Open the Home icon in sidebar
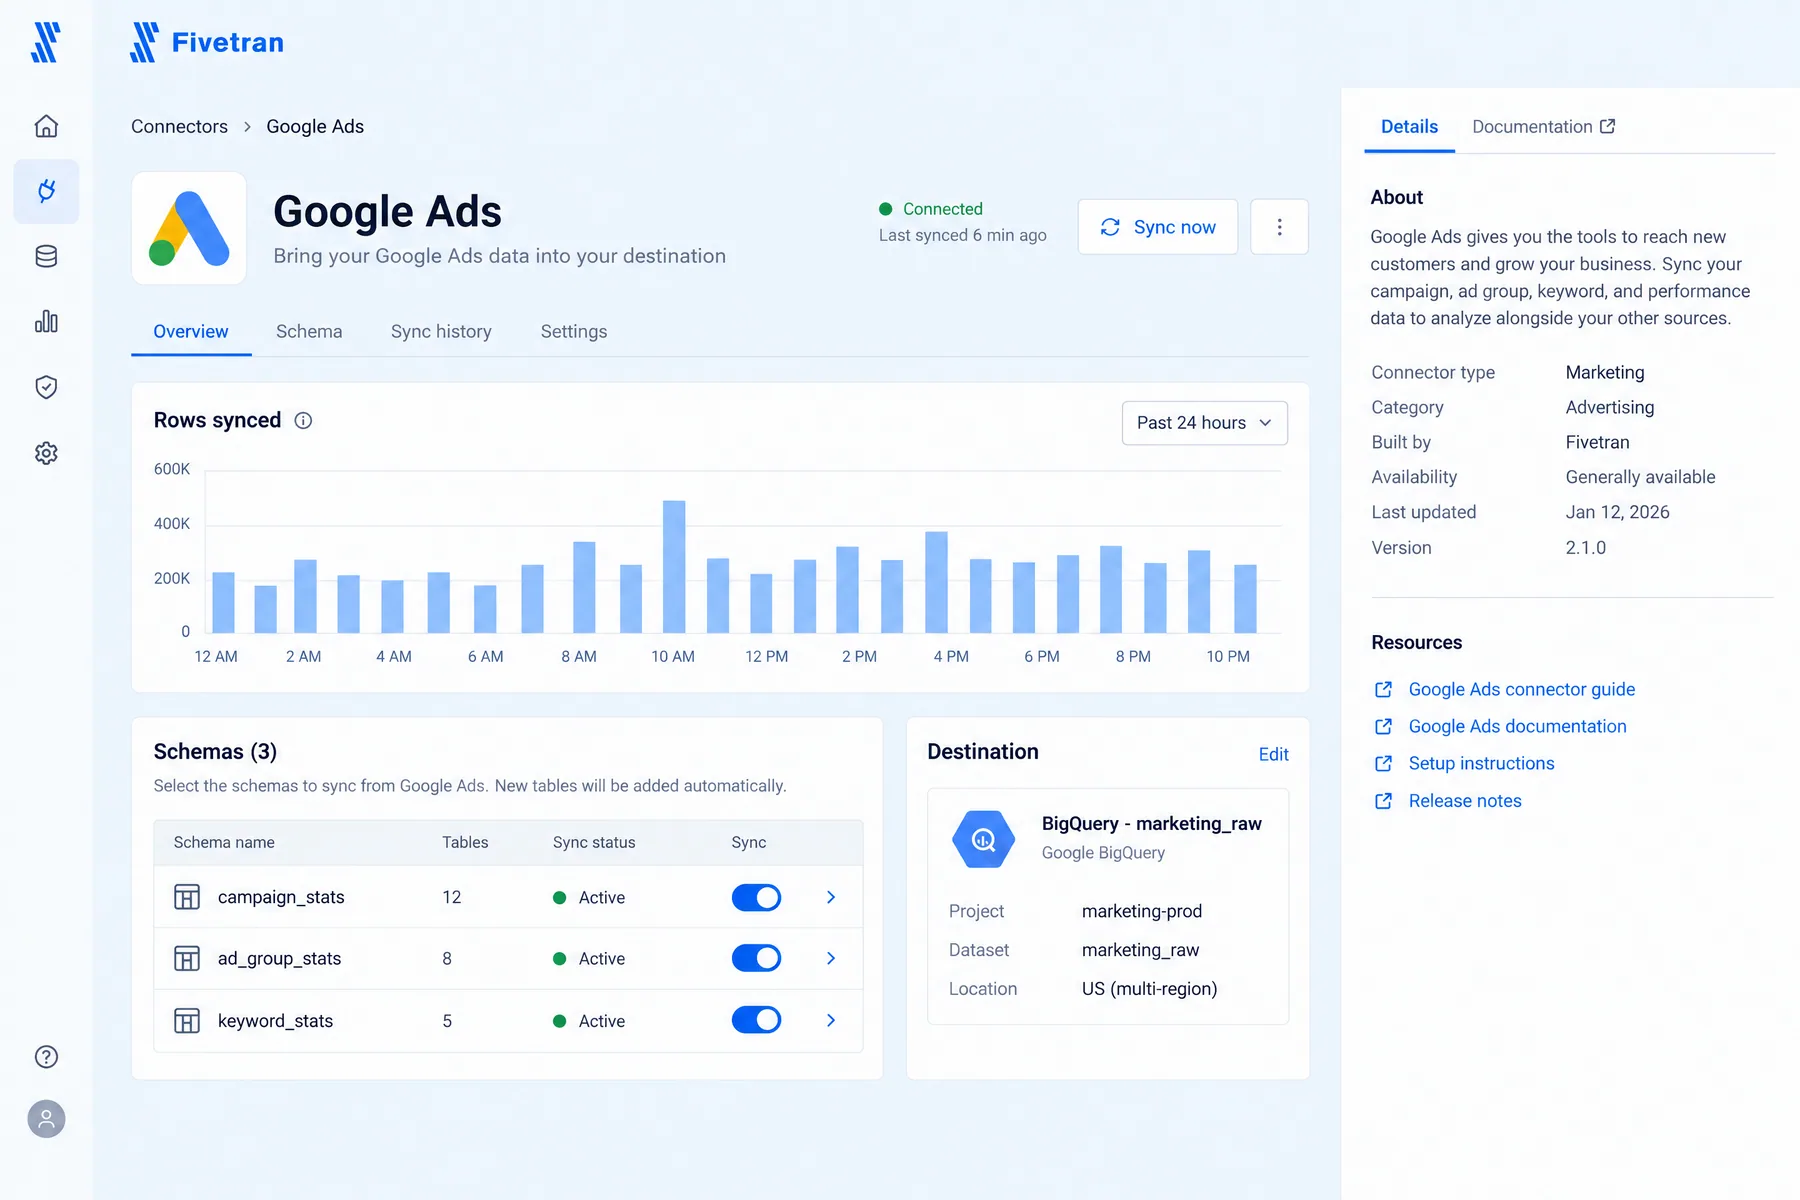 click(x=46, y=126)
